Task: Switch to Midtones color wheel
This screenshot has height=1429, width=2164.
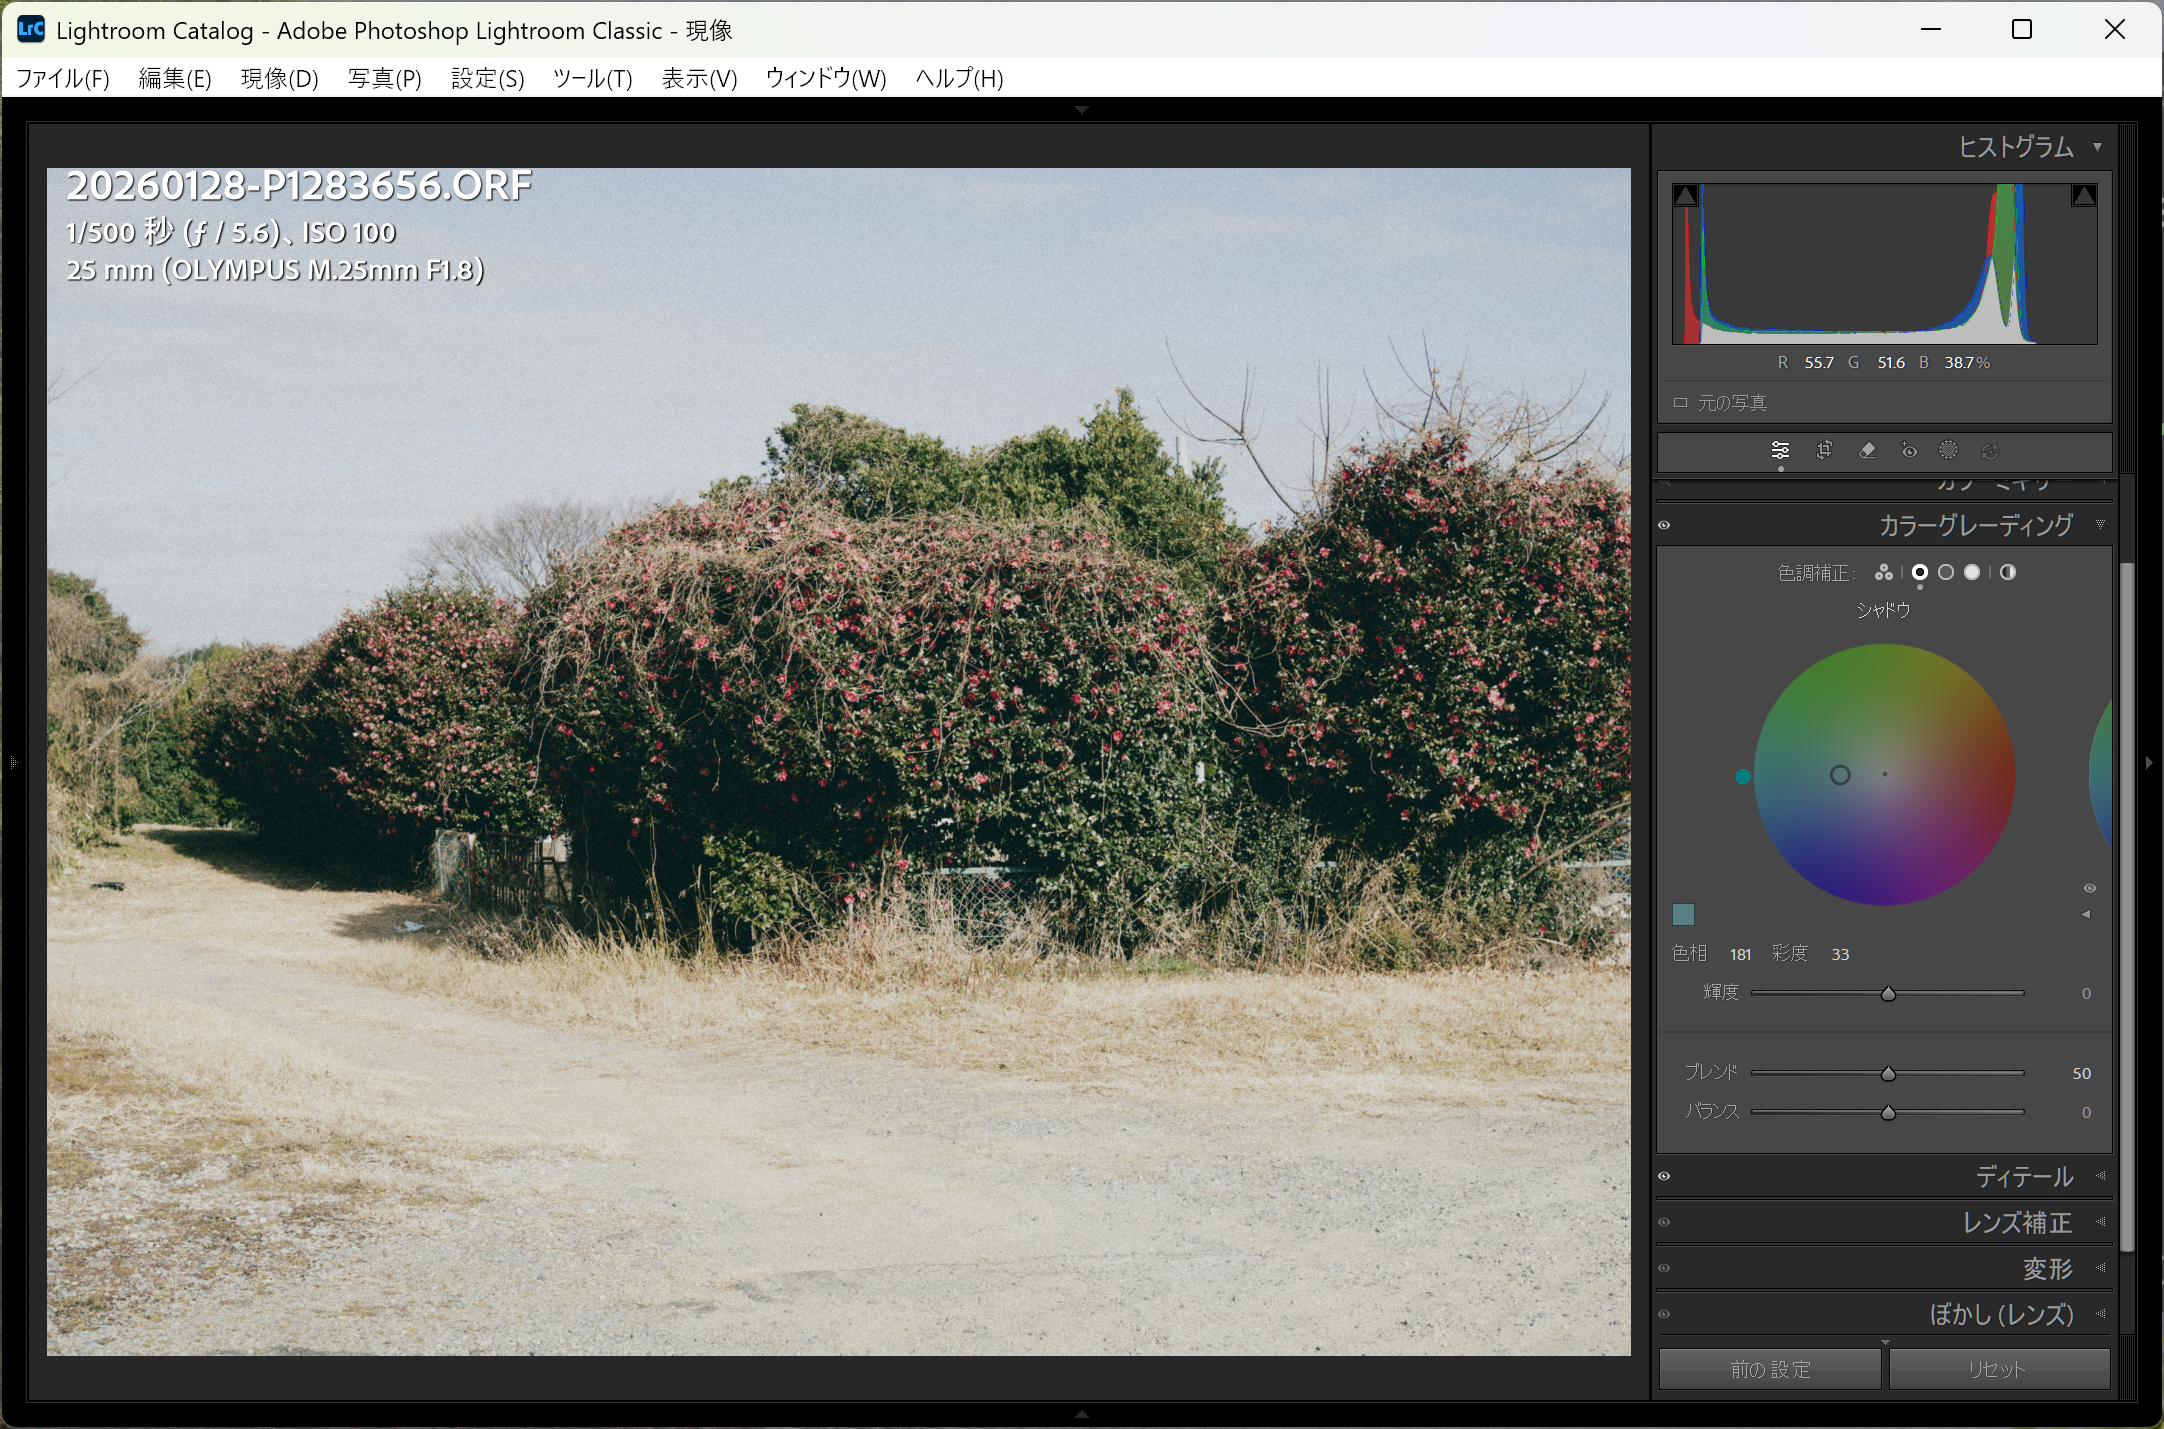Action: pos(1946,572)
